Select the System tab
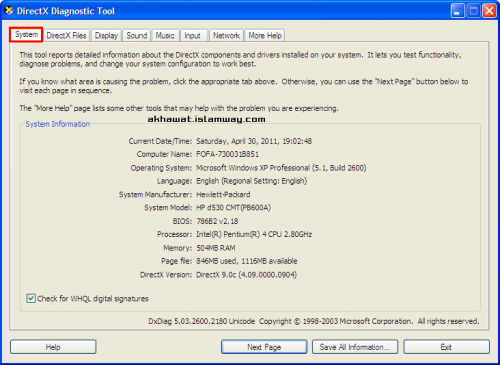 (x=26, y=35)
